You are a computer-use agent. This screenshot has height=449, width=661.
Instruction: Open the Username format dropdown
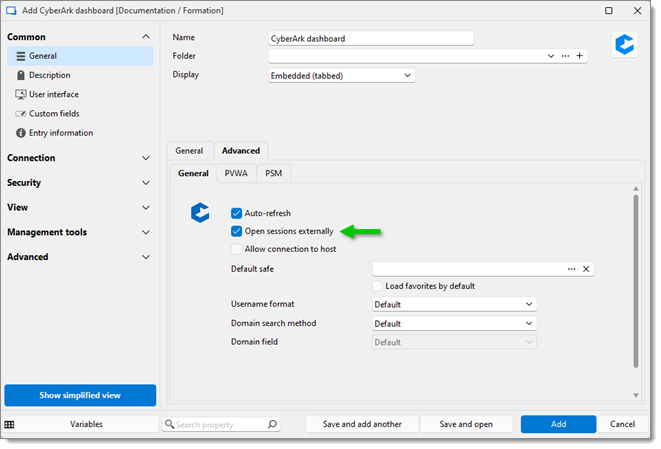454,304
